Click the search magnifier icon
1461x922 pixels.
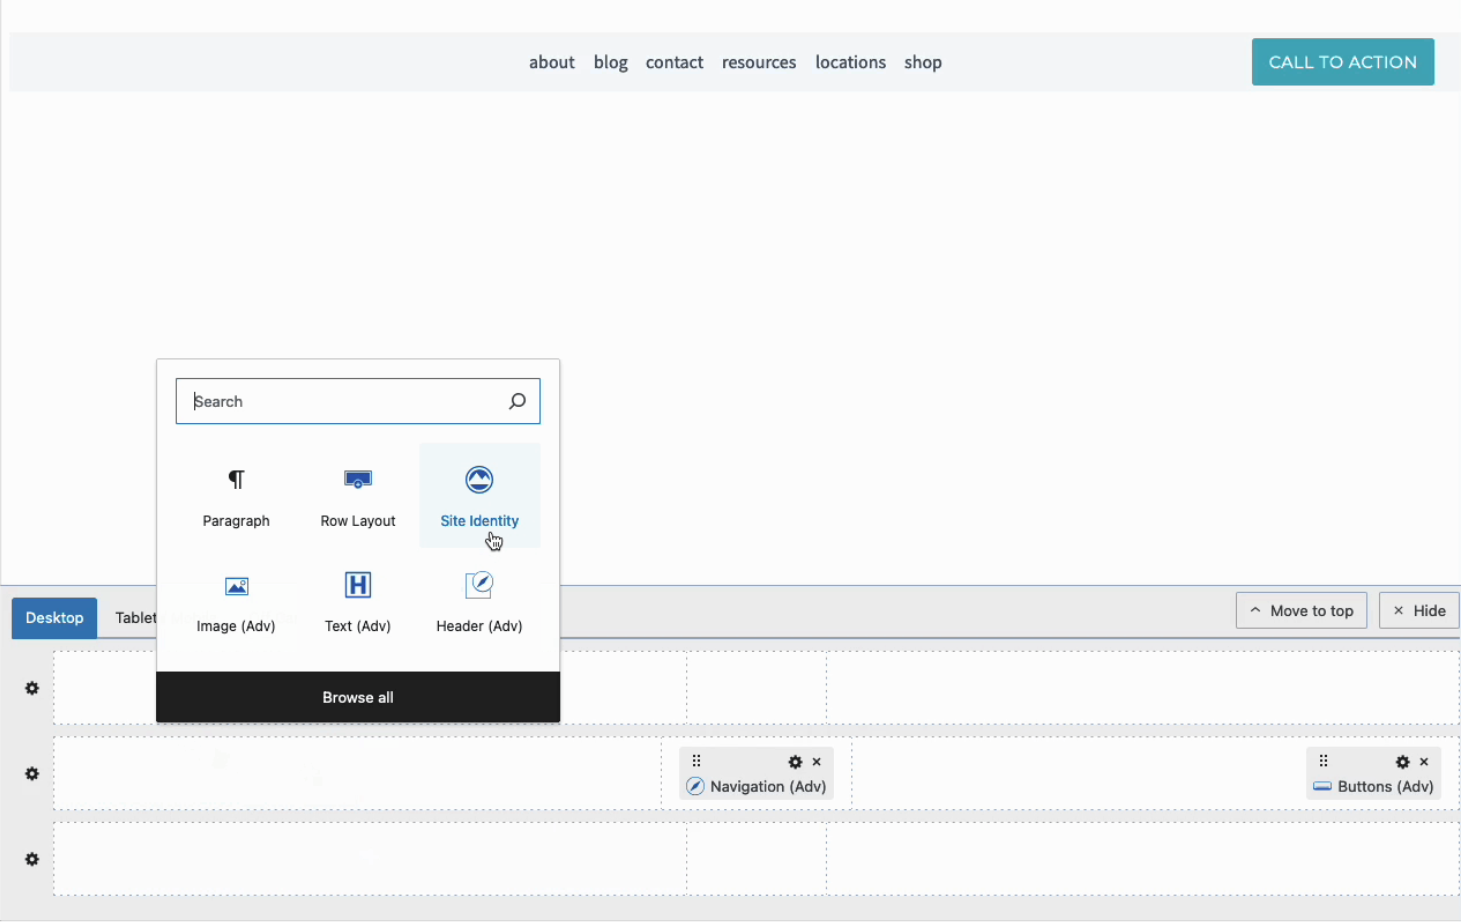[517, 402]
